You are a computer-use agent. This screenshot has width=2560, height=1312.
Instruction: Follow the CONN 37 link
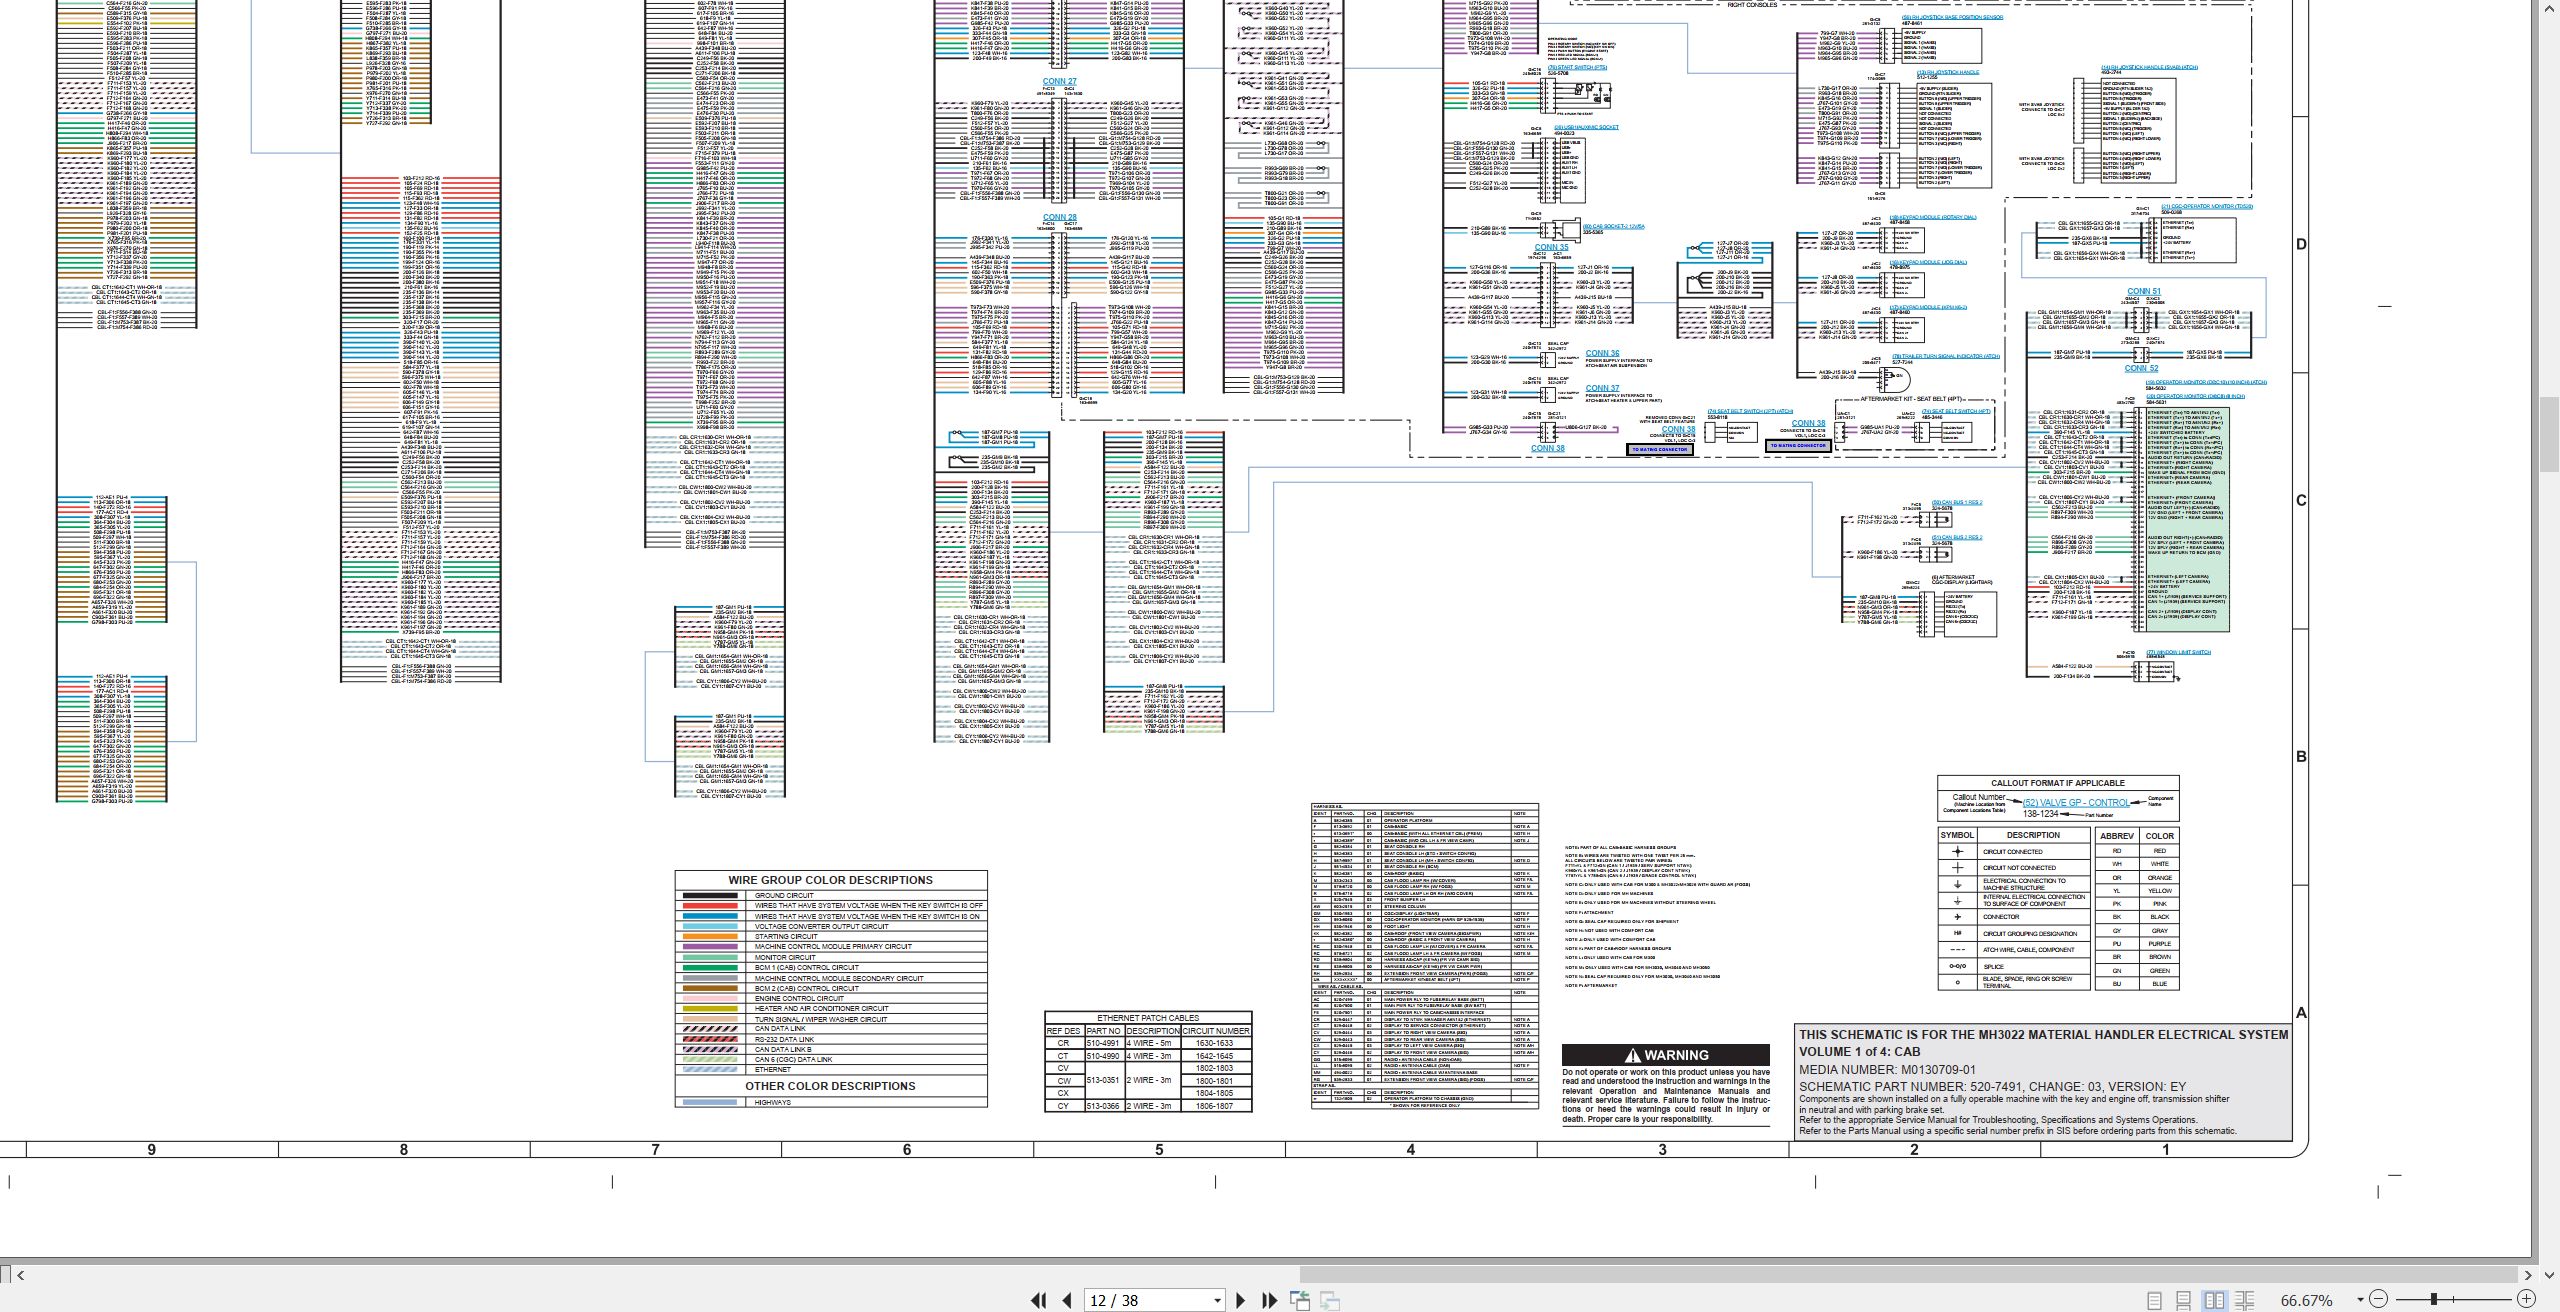pyautogui.click(x=1602, y=388)
